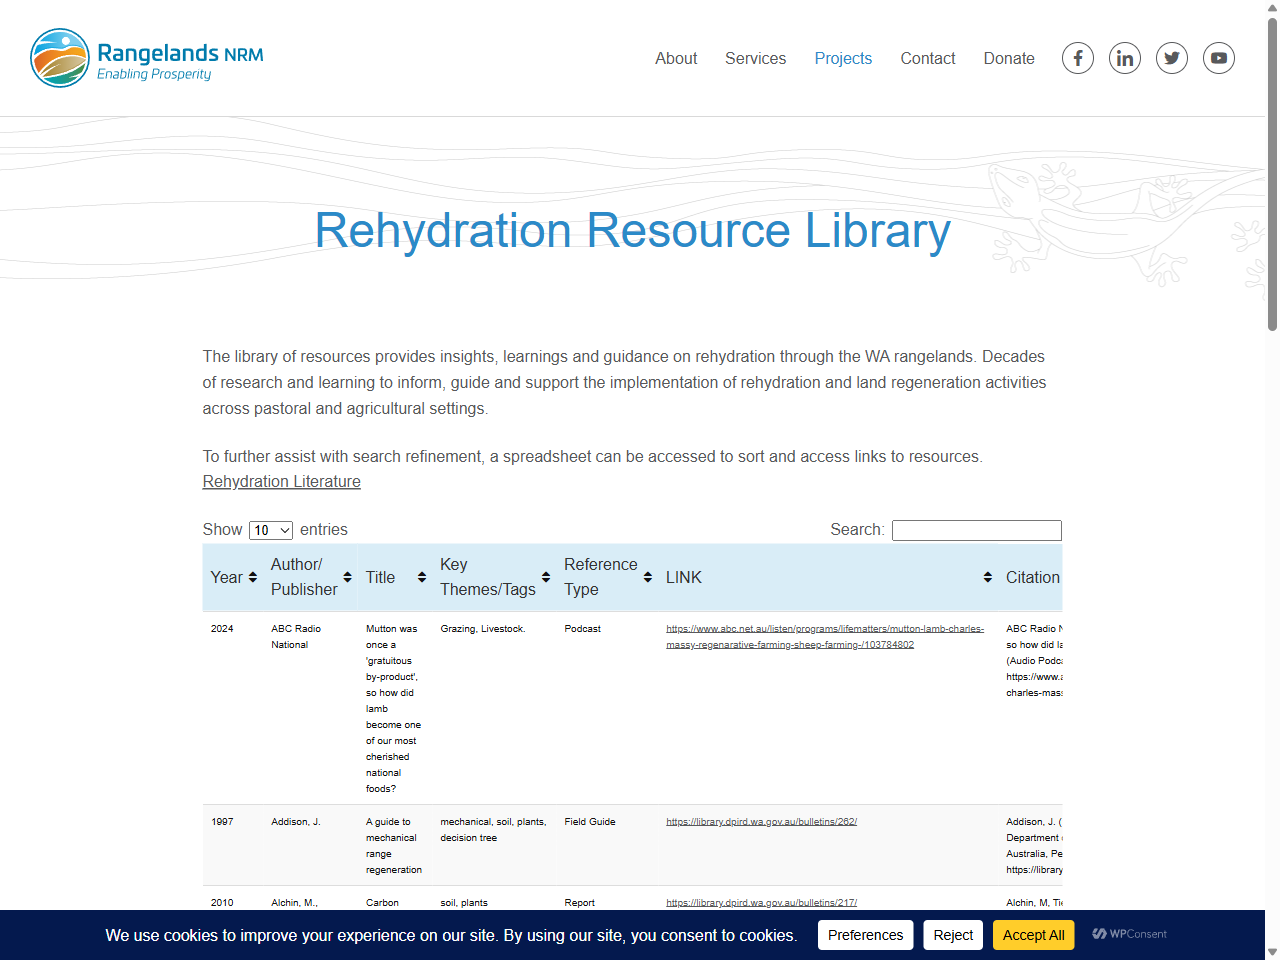Open the YouTube social icon
The image size is (1280, 960).
(1219, 58)
